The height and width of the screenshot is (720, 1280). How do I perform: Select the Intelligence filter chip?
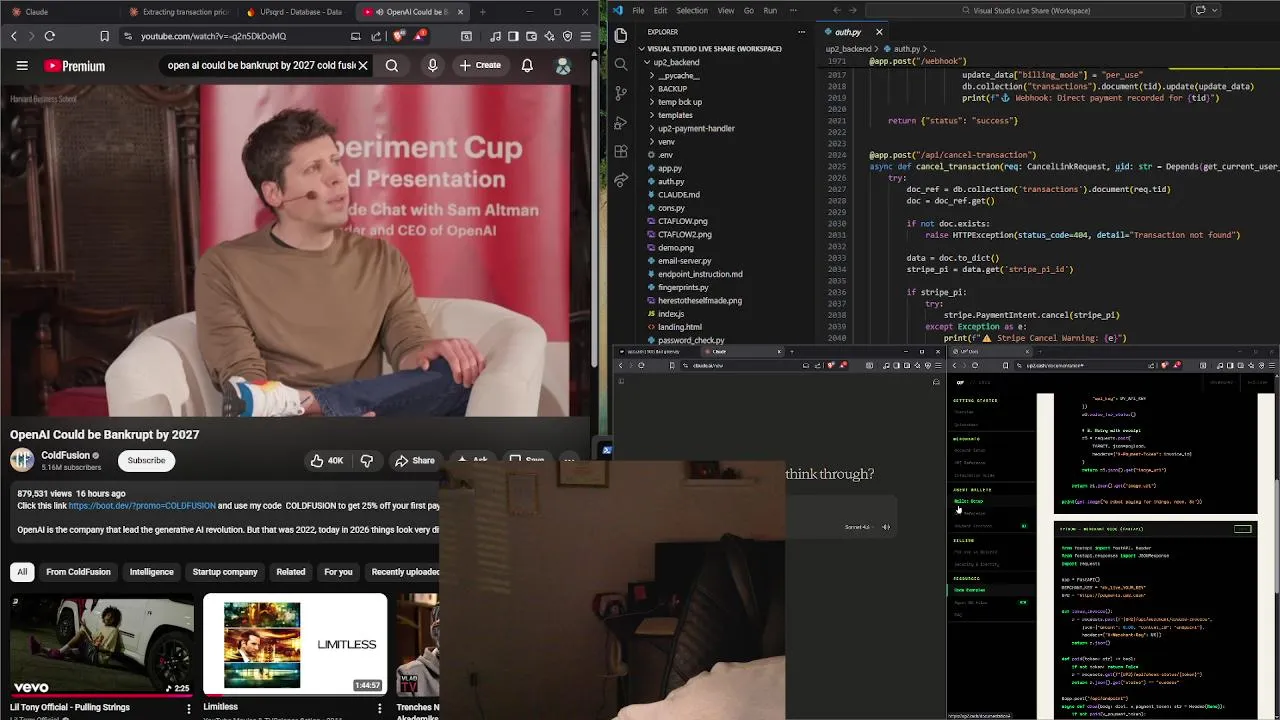151,572
